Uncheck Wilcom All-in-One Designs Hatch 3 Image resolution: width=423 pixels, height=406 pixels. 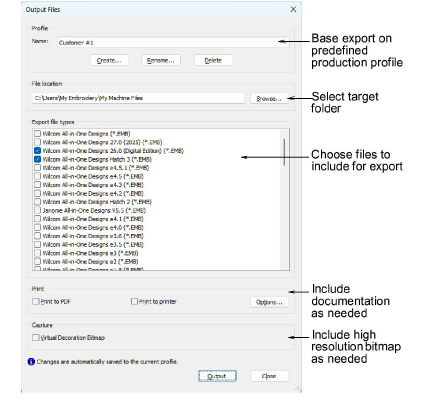[x=37, y=159]
